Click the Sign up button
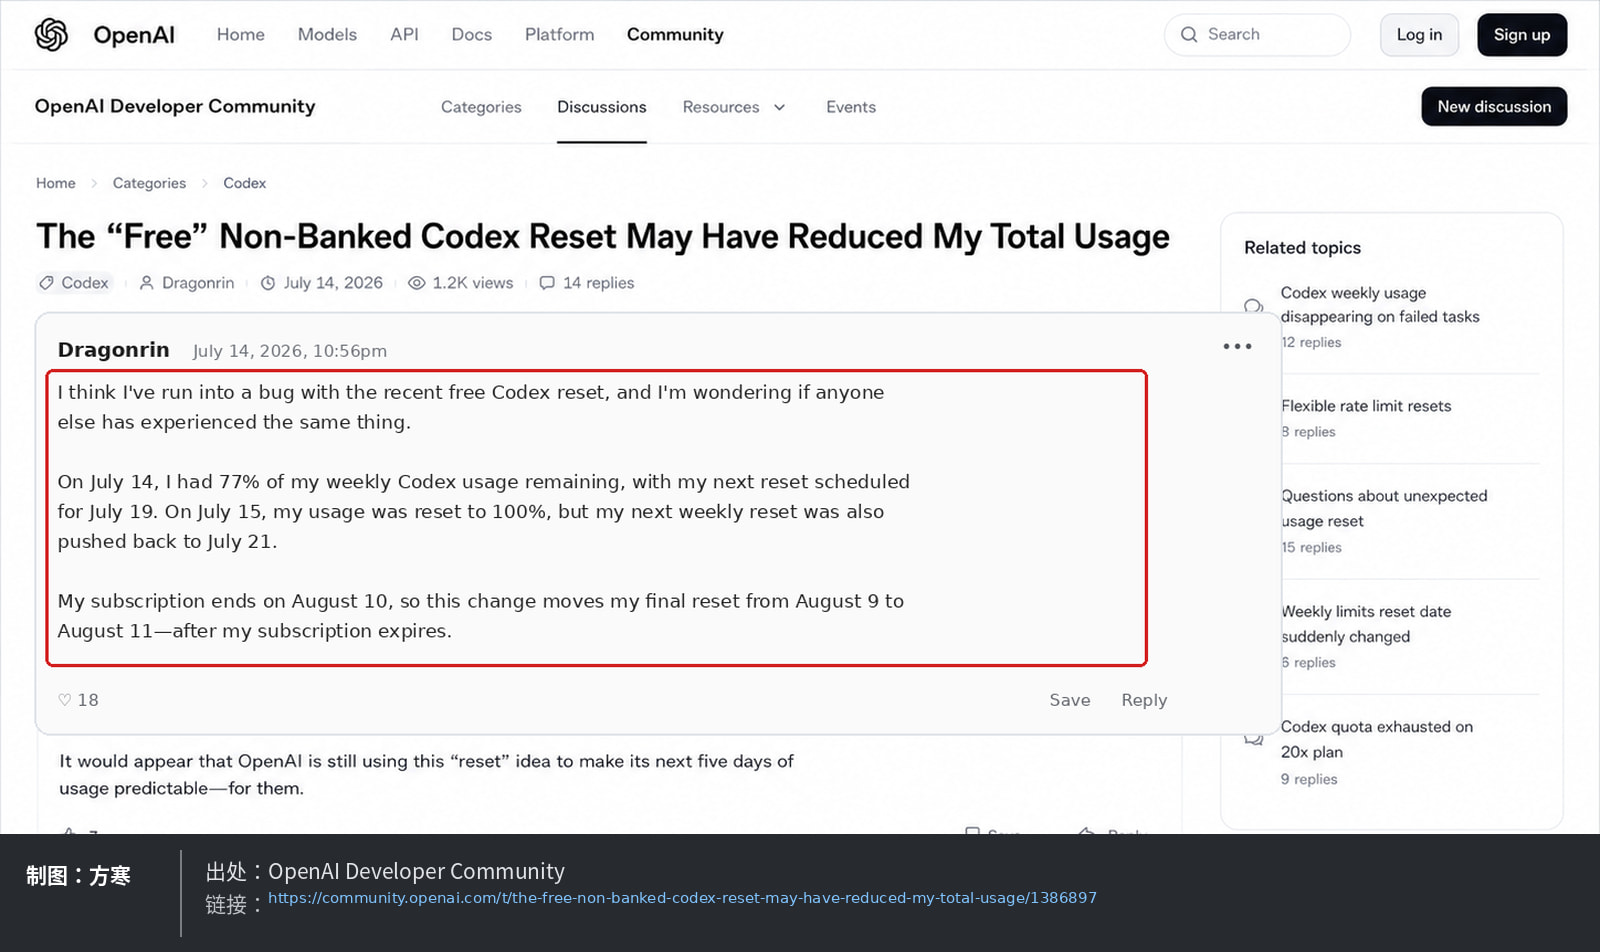Image resolution: width=1600 pixels, height=952 pixels. coord(1522,35)
